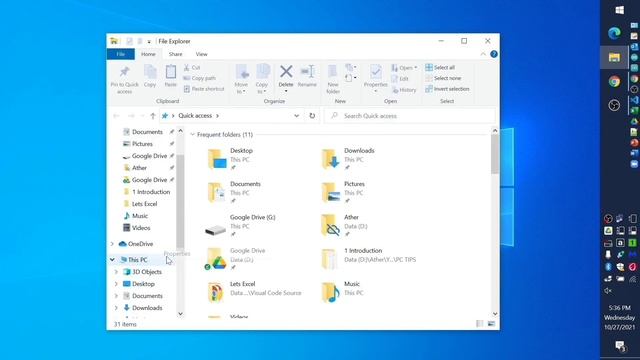Switch to the Home ribbon tab
The image size is (640, 360).
[148, 54]
